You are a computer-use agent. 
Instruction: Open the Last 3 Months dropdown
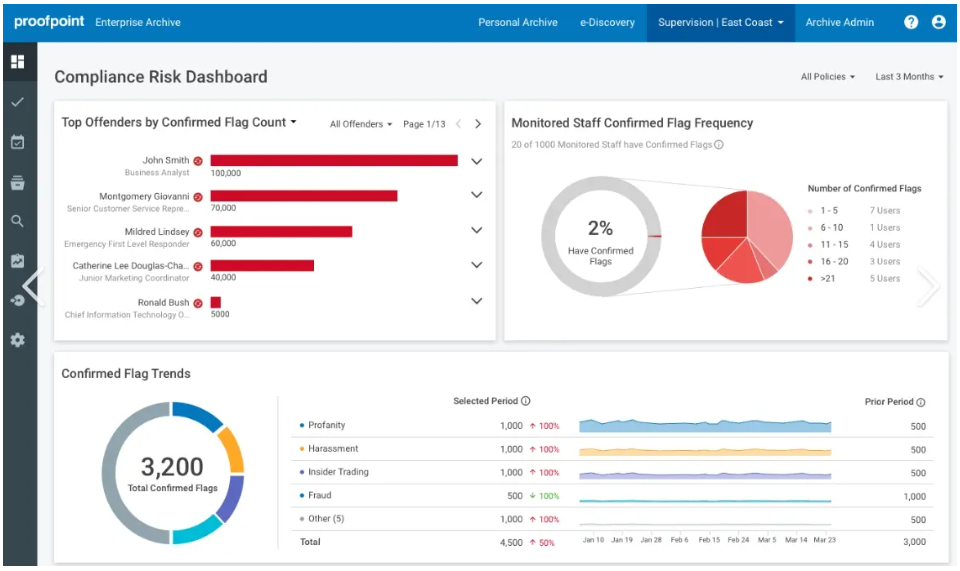pos(909,77)
